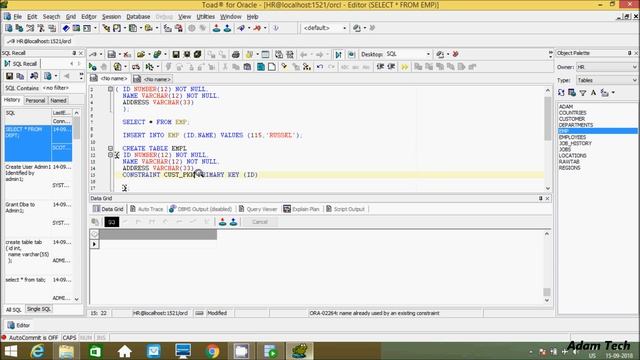Click the Print icon in editor toolbar
This screenshot has height=360, width=640.
[x=236, y=54]
